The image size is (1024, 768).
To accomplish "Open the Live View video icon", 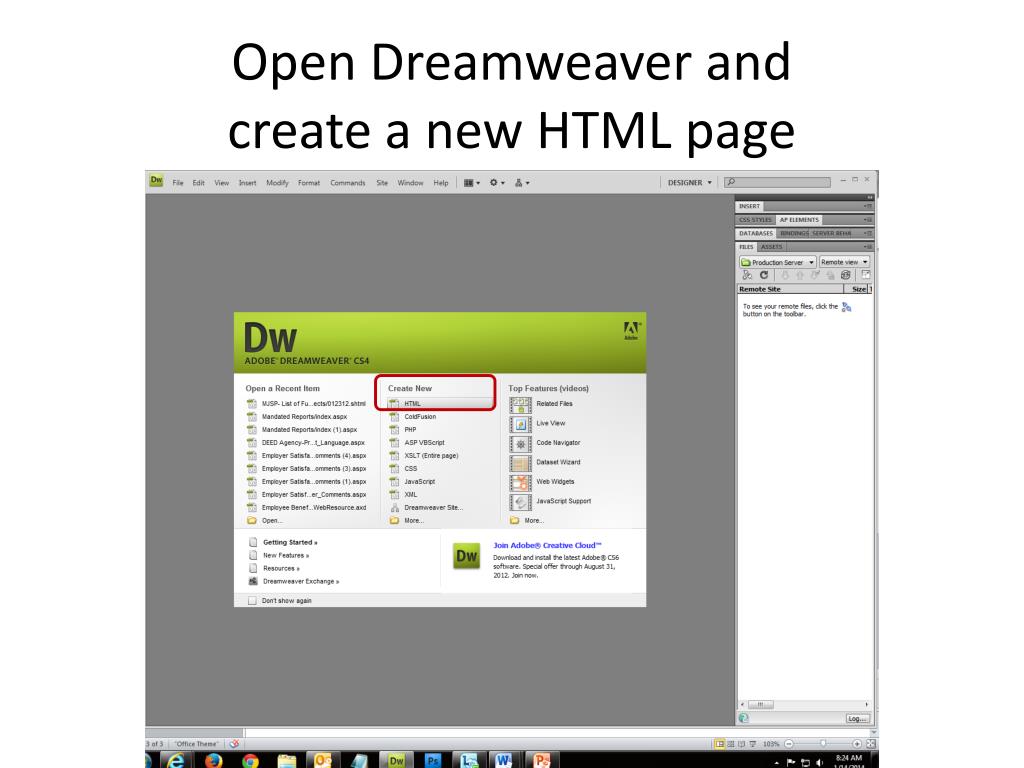I will coord(520,424).
